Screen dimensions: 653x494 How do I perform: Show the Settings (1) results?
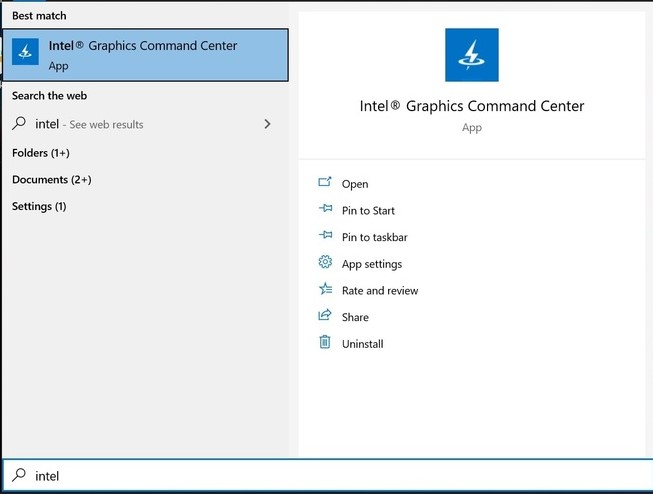[x=39, y=206]
